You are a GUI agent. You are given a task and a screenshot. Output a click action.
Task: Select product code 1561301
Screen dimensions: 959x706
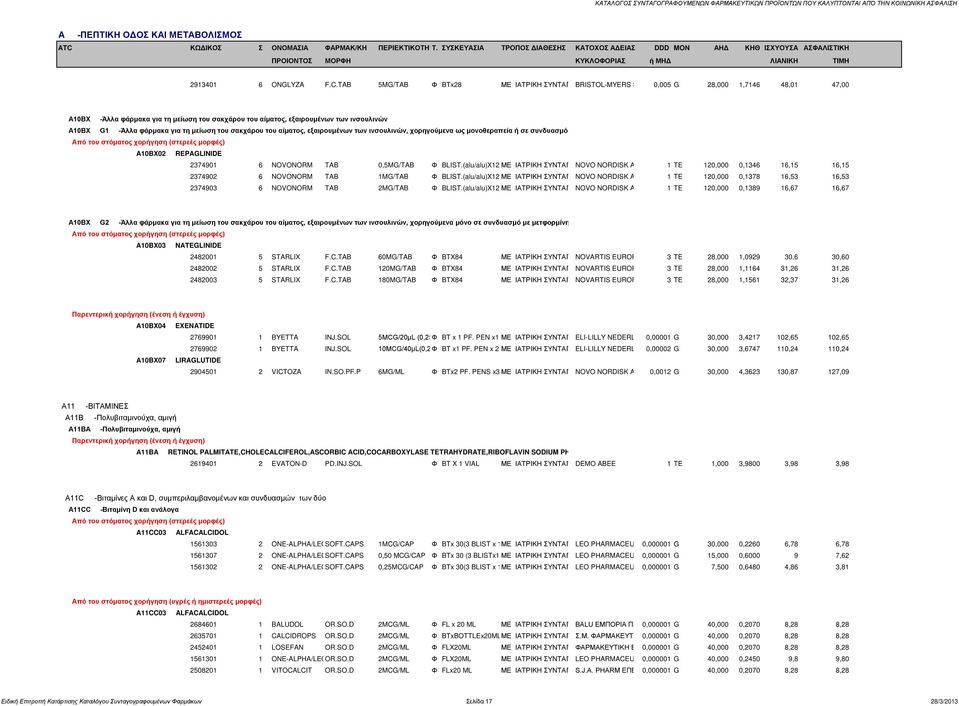(203, 659)
